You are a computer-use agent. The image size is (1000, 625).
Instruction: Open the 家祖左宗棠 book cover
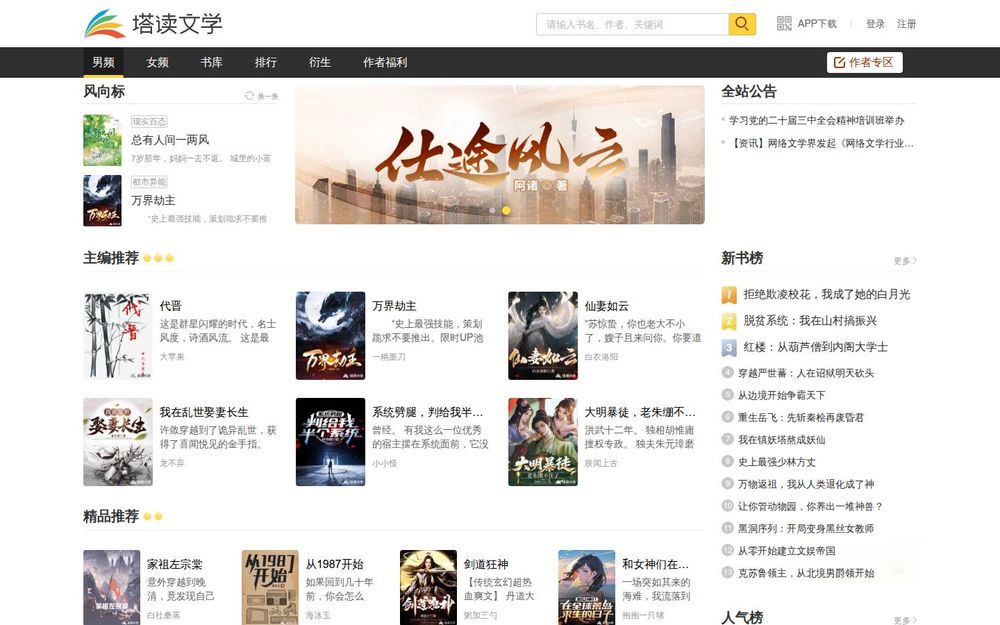(112, 587)
